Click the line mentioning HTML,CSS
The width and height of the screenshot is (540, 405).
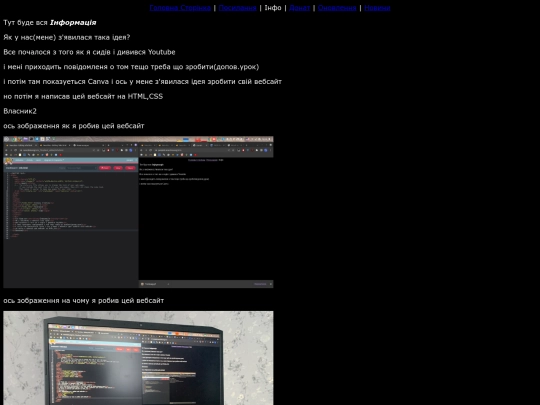[x=83, y=96]
